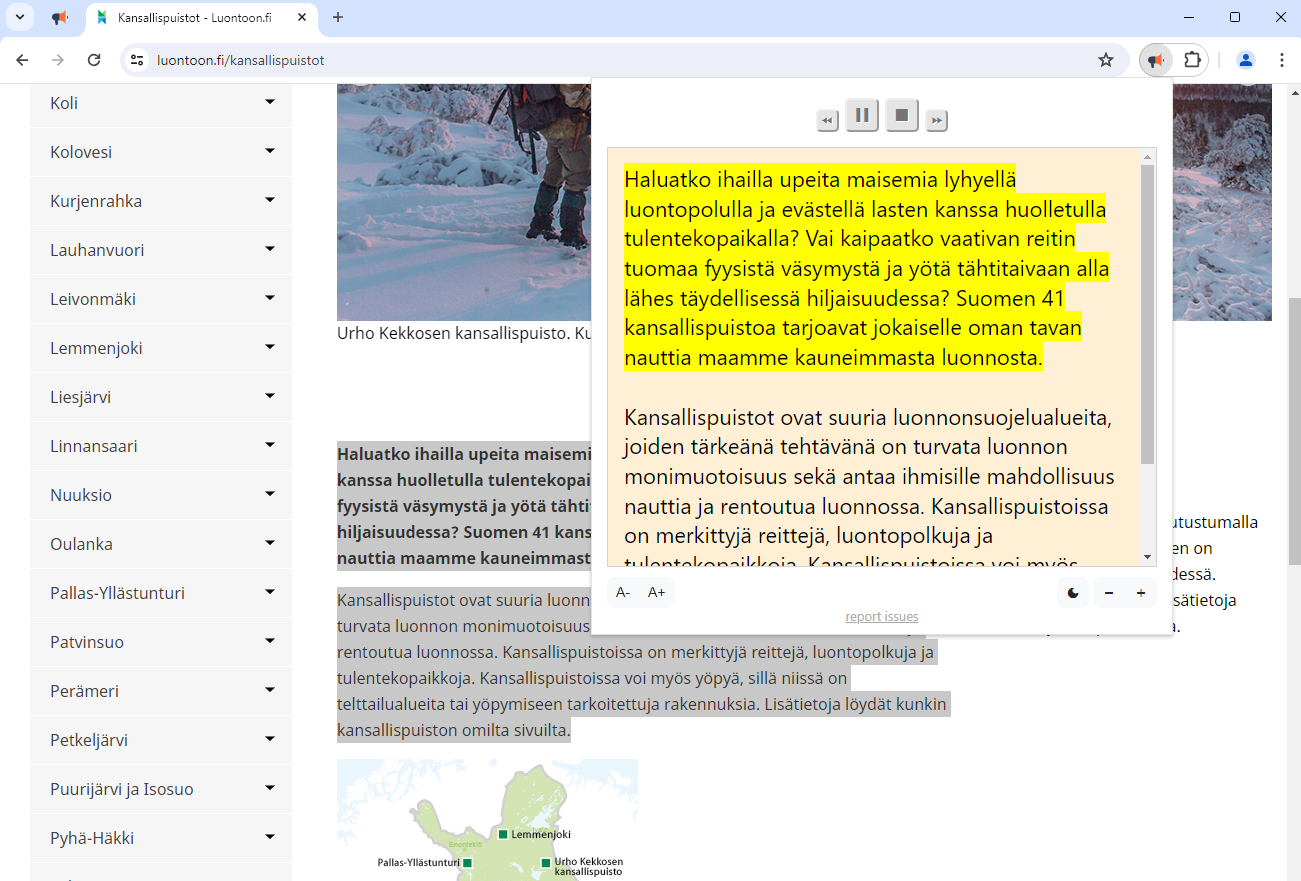
Task: Decrease text size with A- button
Action: click(623, 593)
